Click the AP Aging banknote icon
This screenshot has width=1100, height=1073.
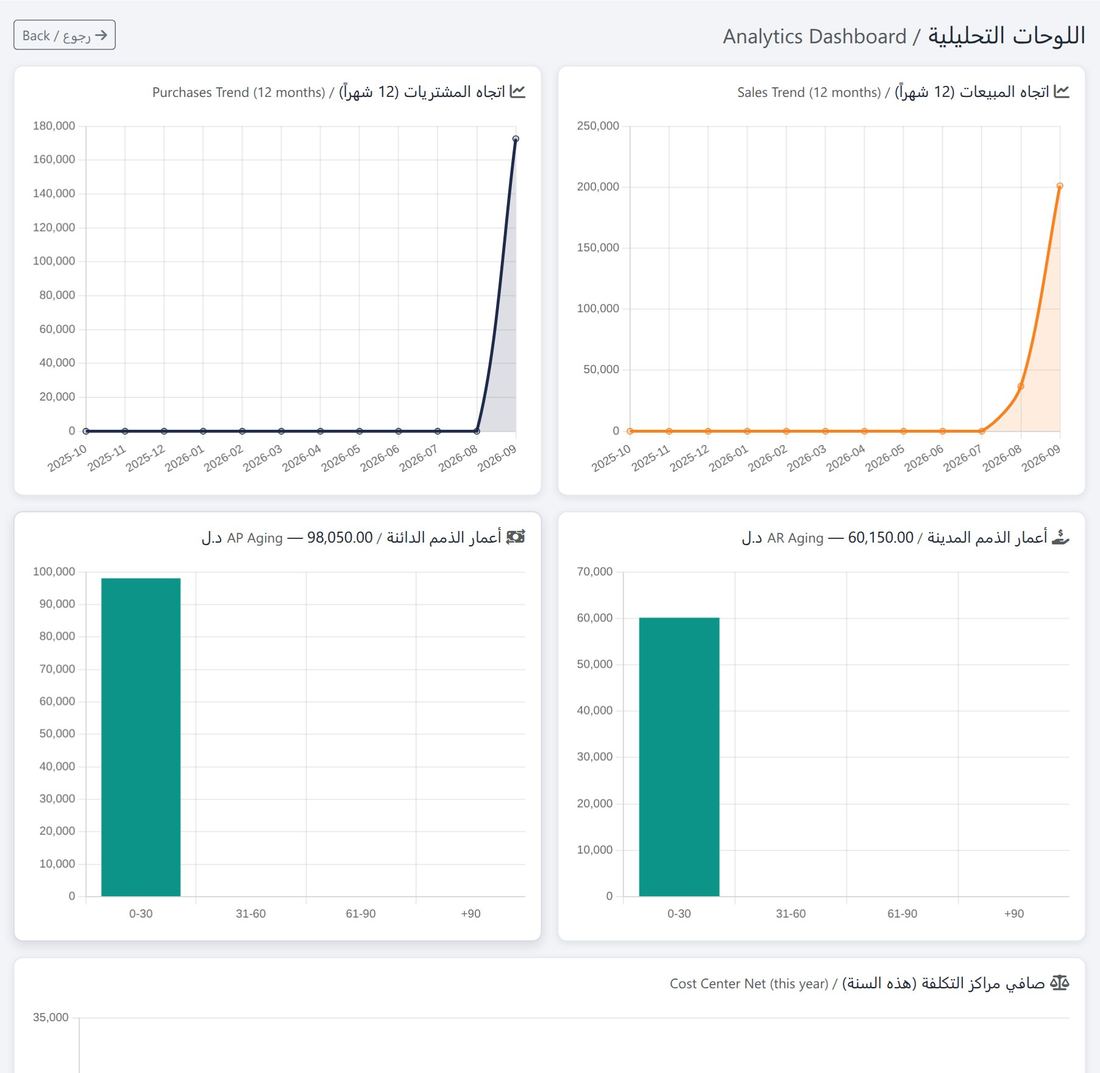(516, 537)
